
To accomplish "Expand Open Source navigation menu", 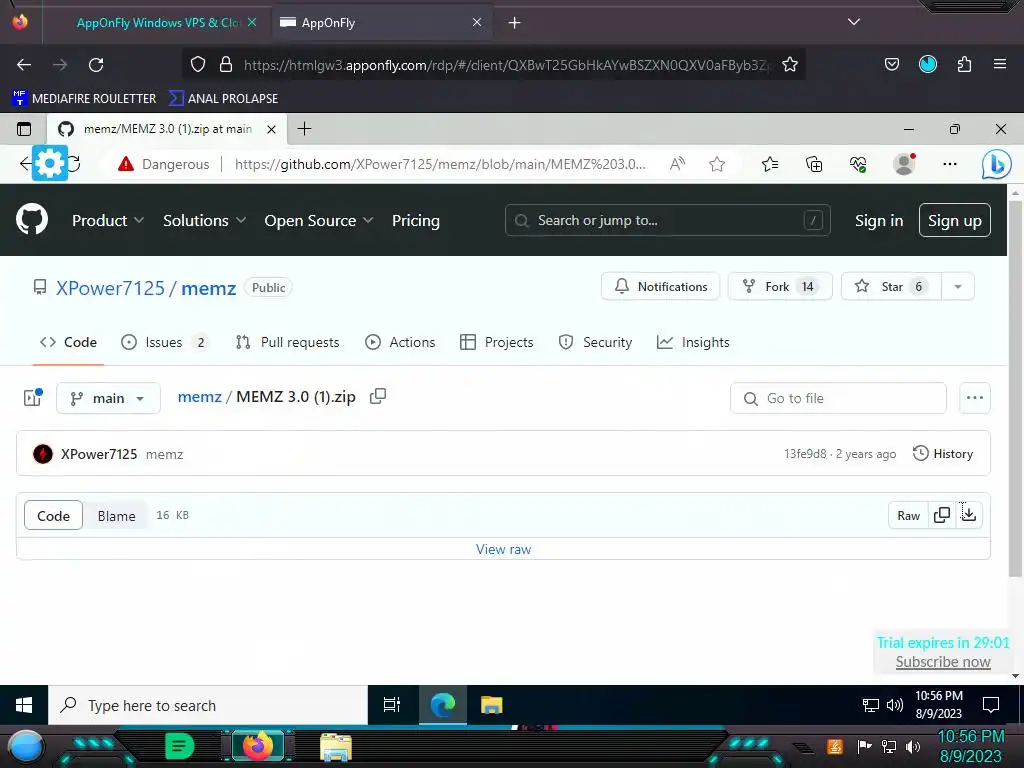I will pyautogui.click(x=319, y=220).
